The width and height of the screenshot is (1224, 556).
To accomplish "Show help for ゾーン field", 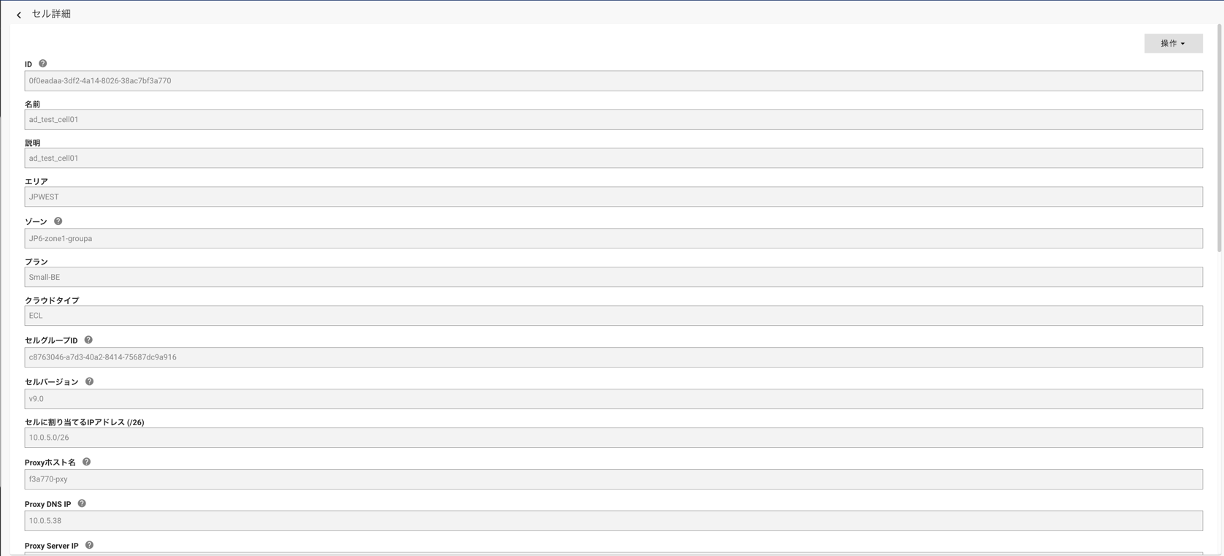I will [58, 221].
